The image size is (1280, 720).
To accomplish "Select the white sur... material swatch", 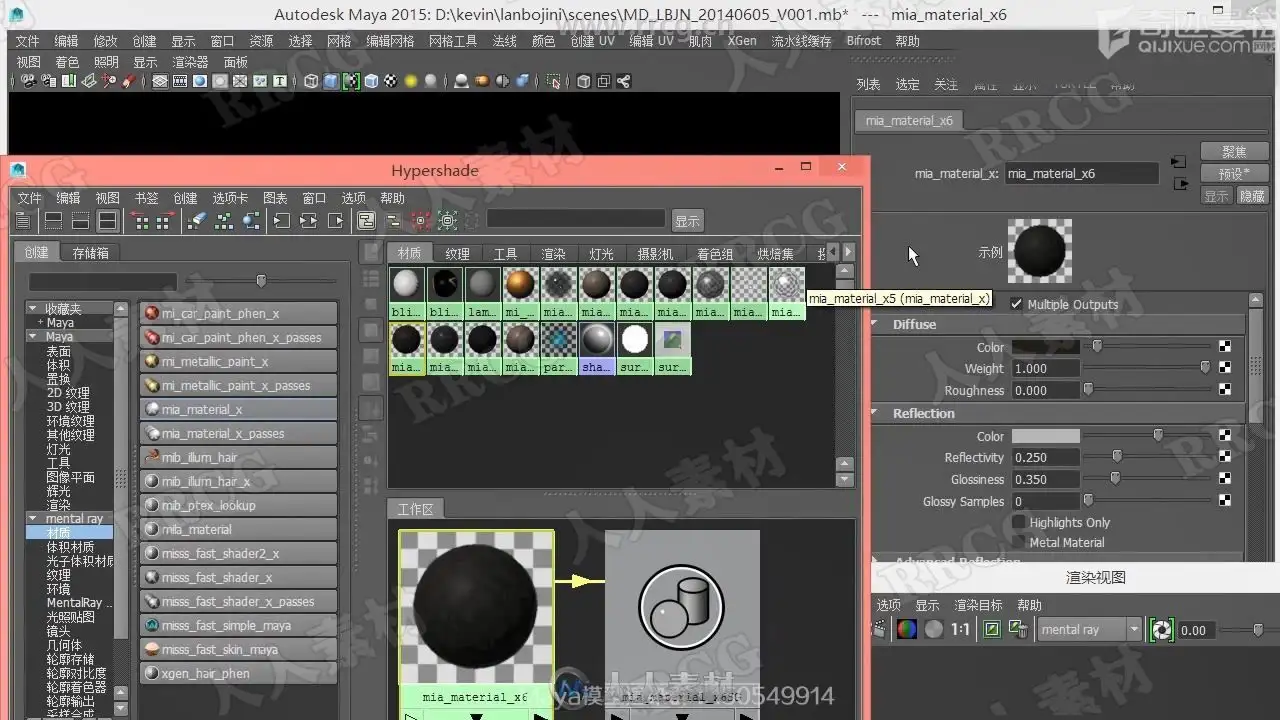I will [634, 348].
